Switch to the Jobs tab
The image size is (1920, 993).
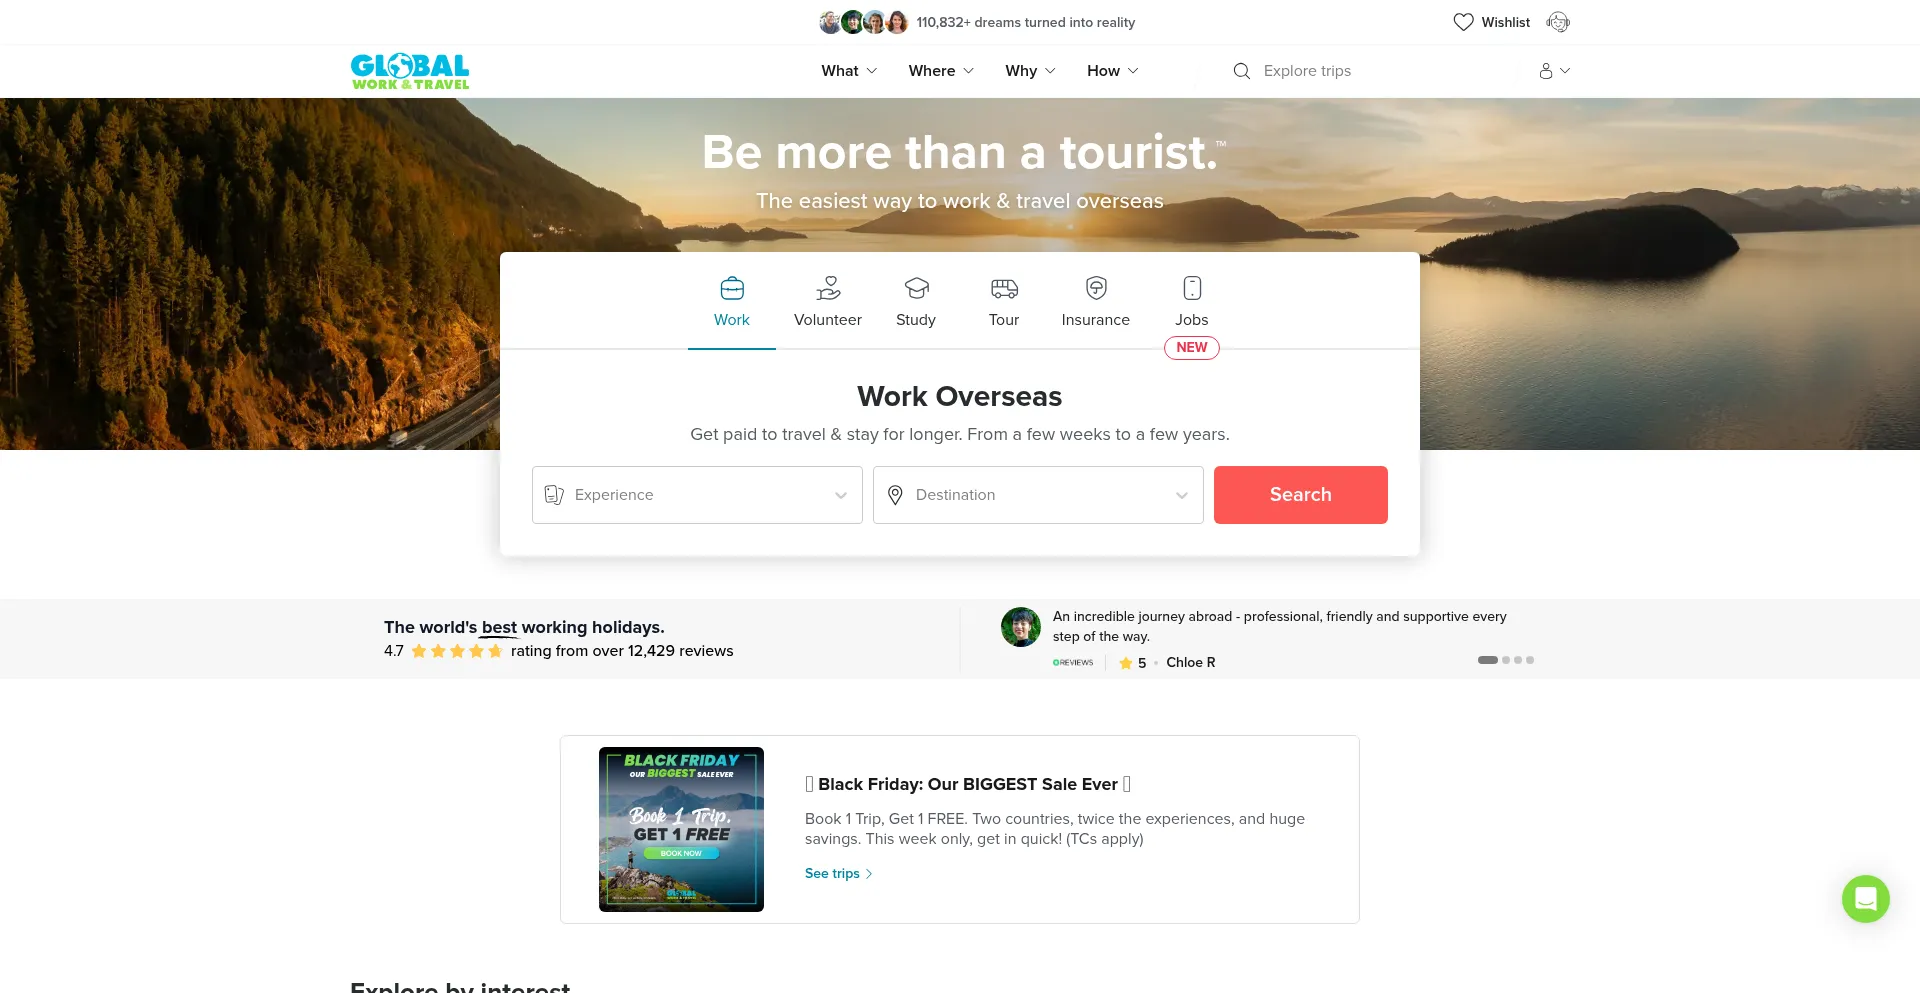pos(1192,302)
